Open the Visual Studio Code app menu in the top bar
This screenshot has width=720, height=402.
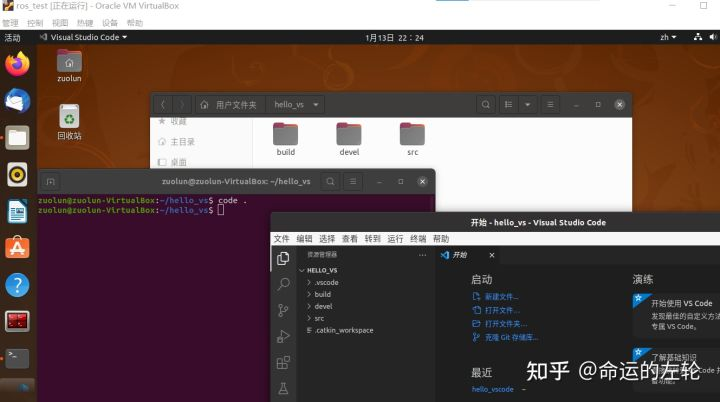point(84,37)
